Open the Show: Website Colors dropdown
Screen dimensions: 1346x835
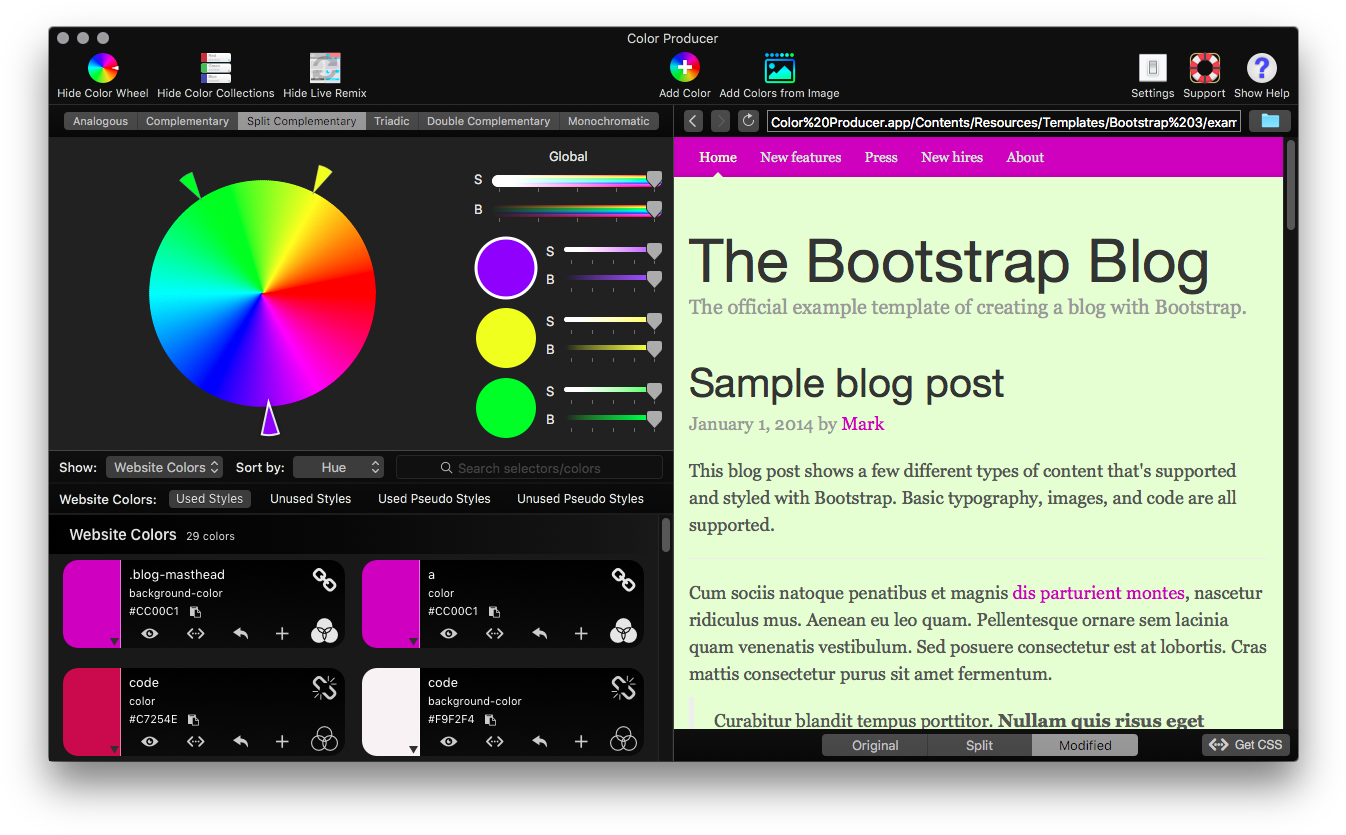(165, 467)
